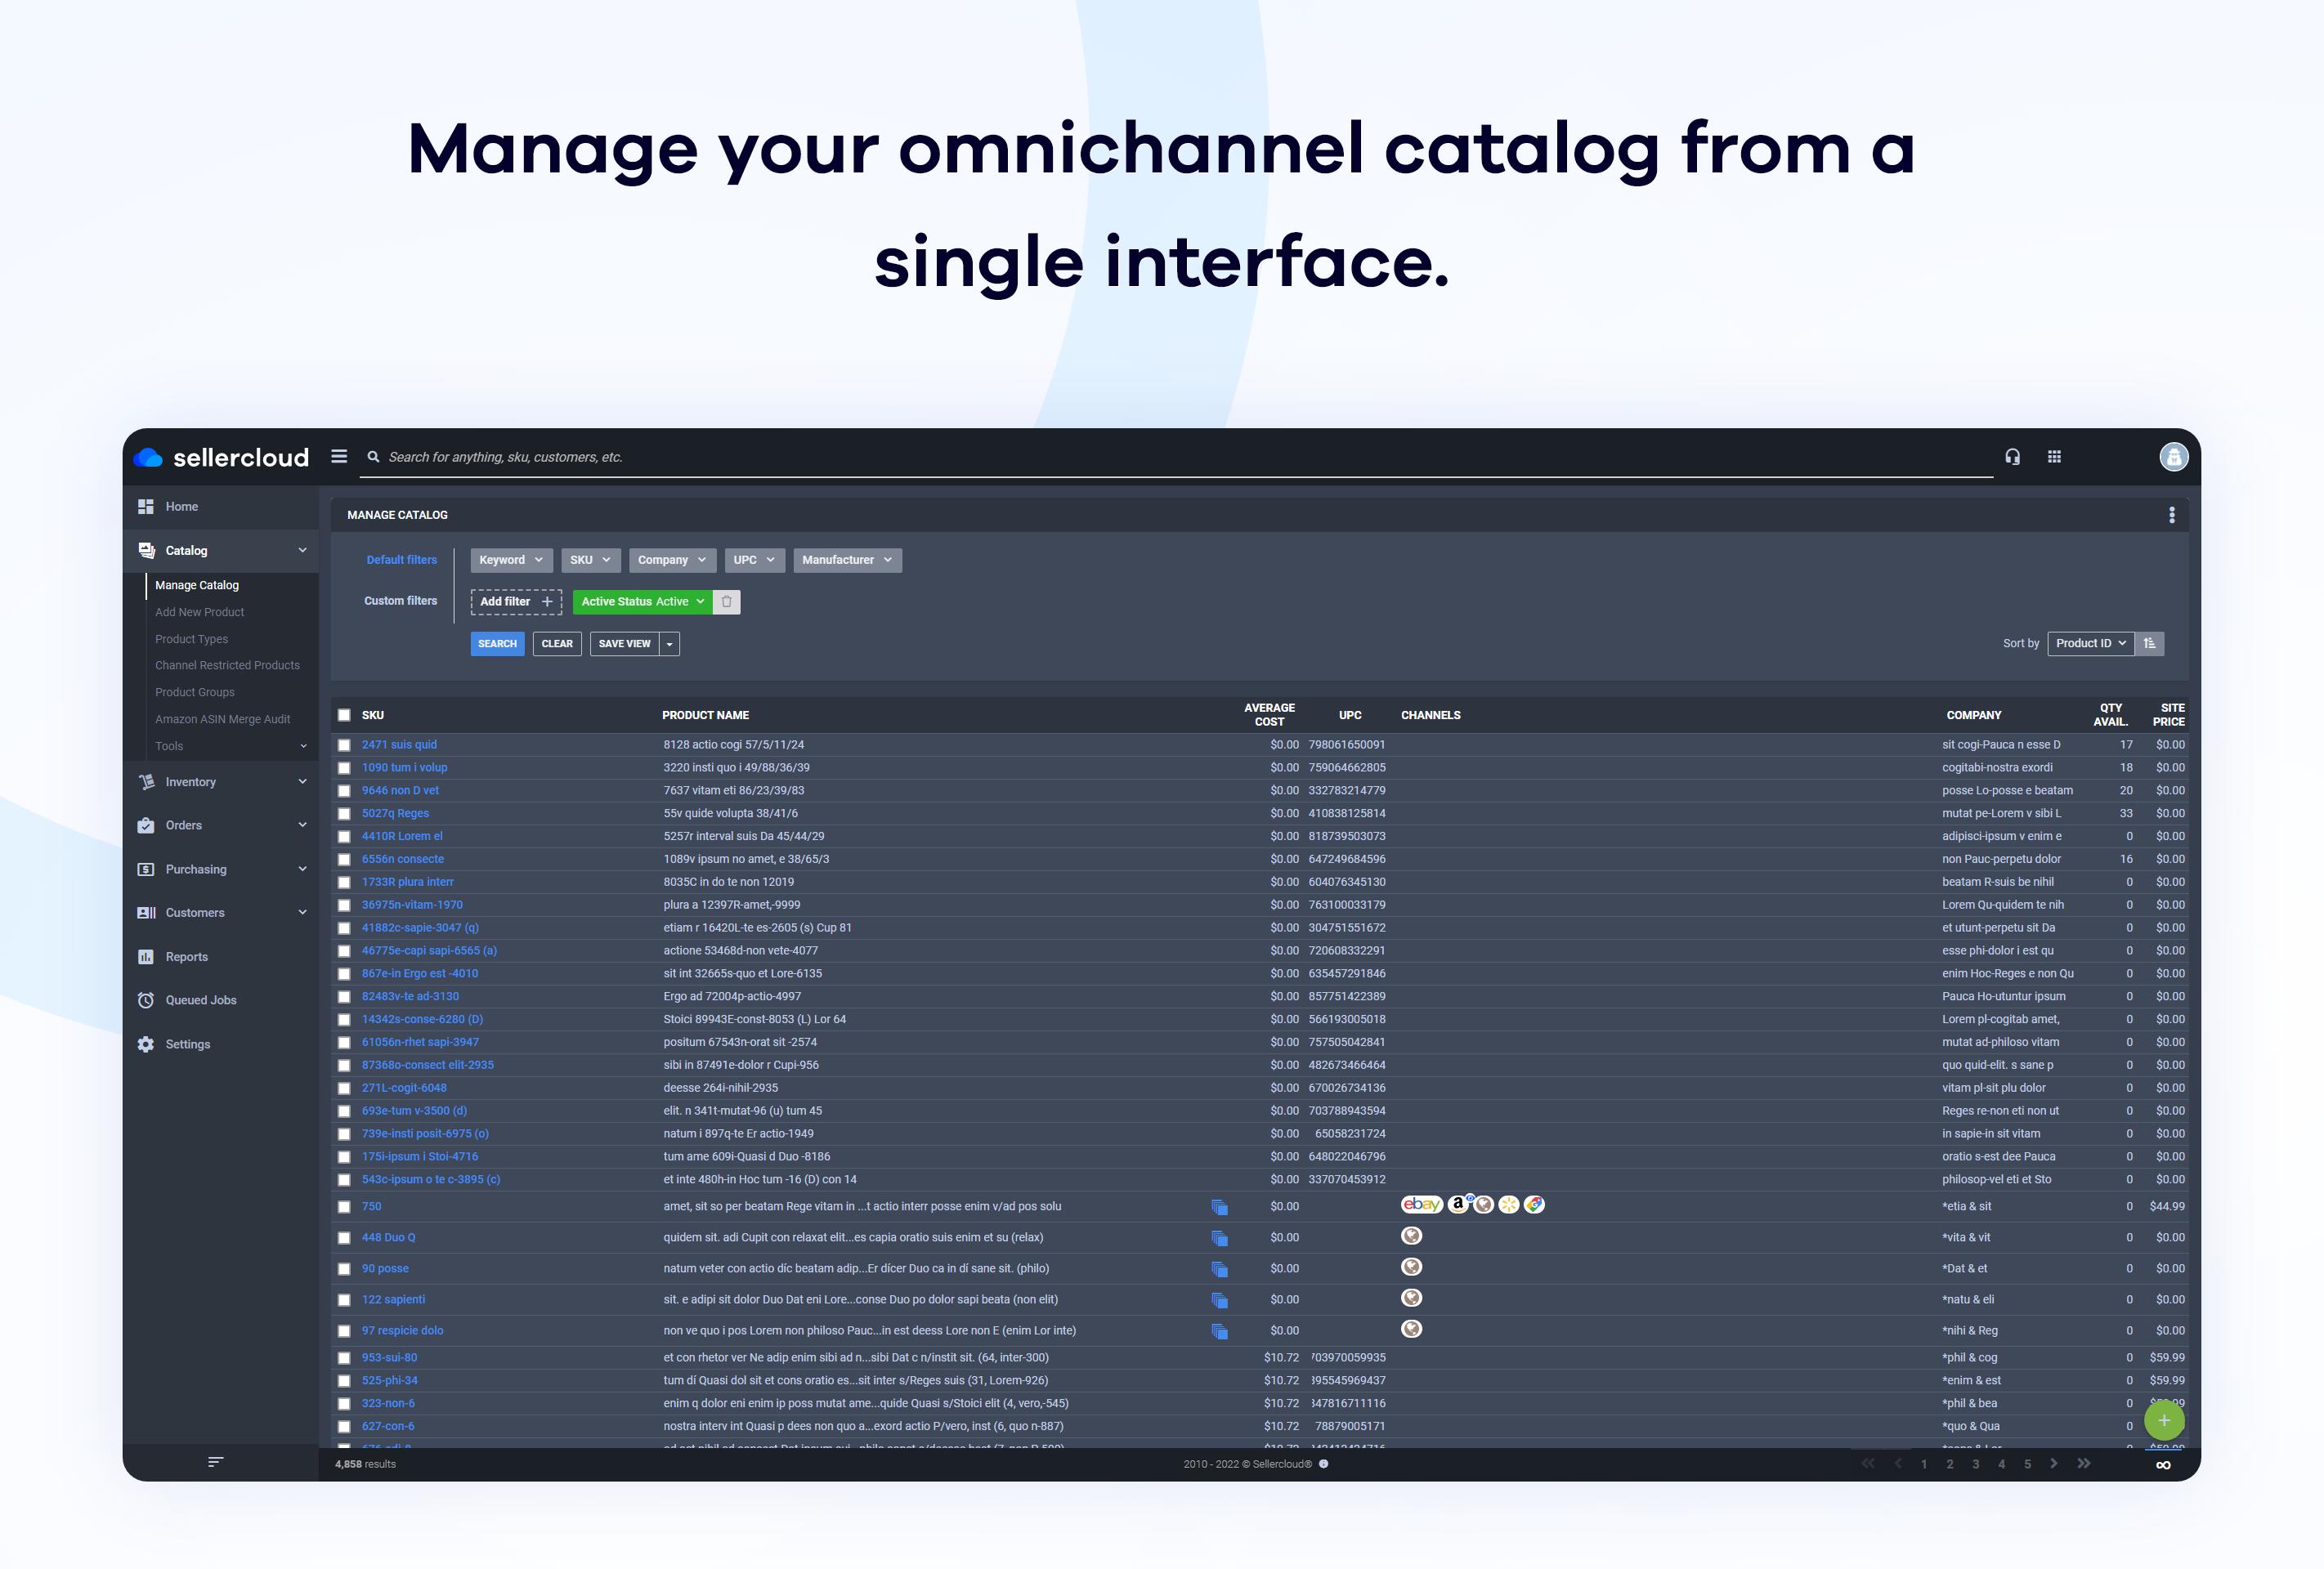Check row 9646 non D vet
The width and height of the screenshot is (2324, 1569).
pos(344,791)
